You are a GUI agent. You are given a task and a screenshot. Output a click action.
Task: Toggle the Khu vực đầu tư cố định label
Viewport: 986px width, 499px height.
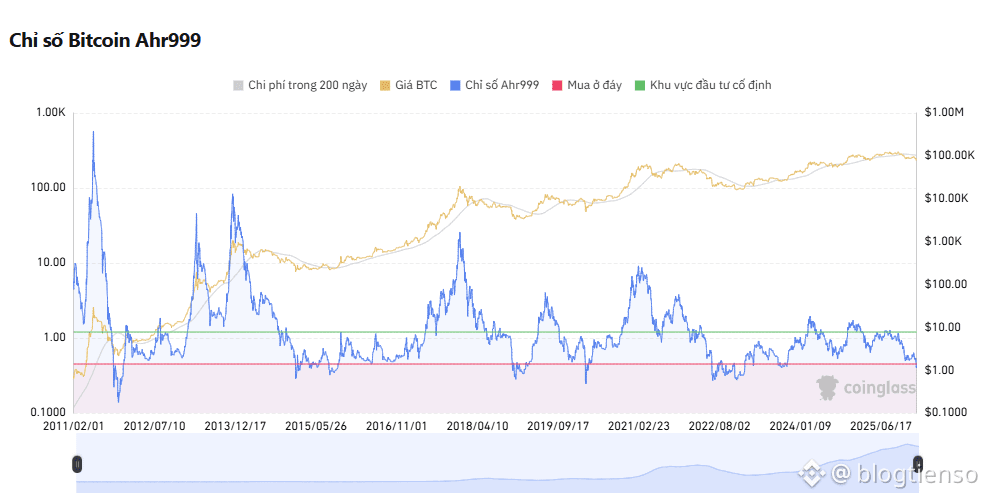(710, 86)
